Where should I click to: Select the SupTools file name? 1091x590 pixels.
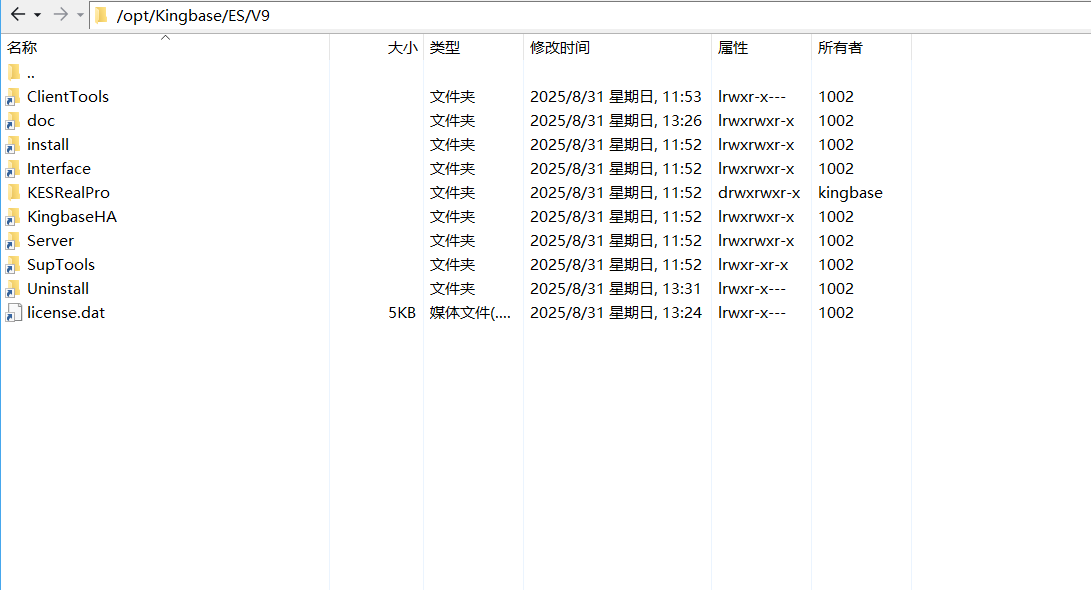point(61,265)
